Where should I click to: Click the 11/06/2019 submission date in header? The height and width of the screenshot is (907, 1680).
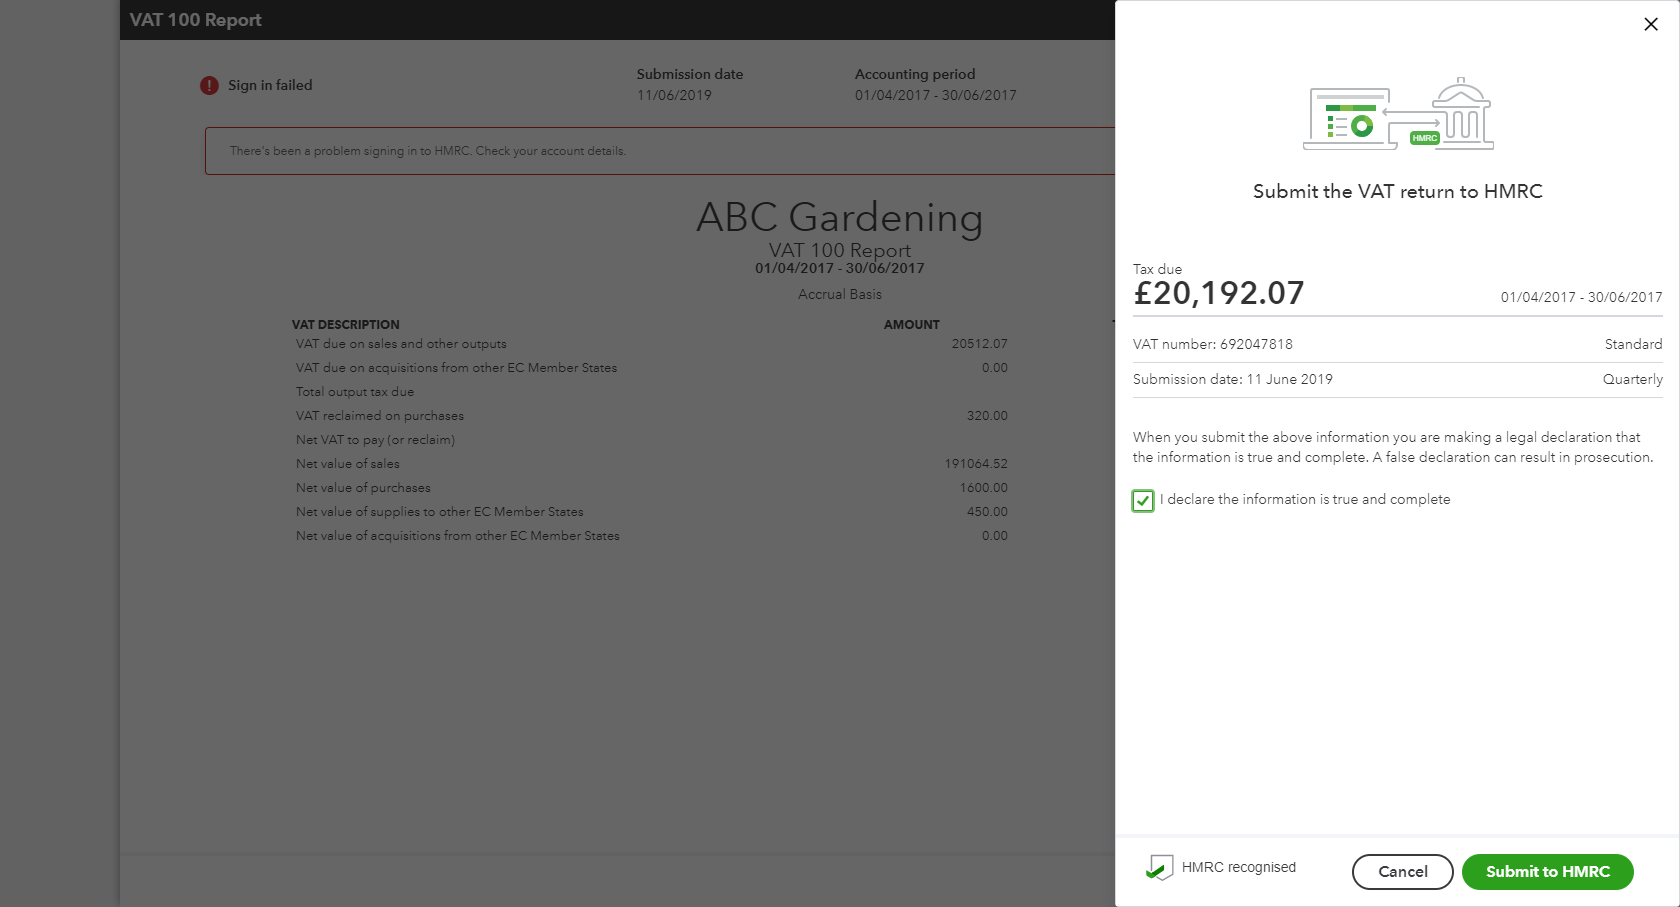(x=674, y=96)
